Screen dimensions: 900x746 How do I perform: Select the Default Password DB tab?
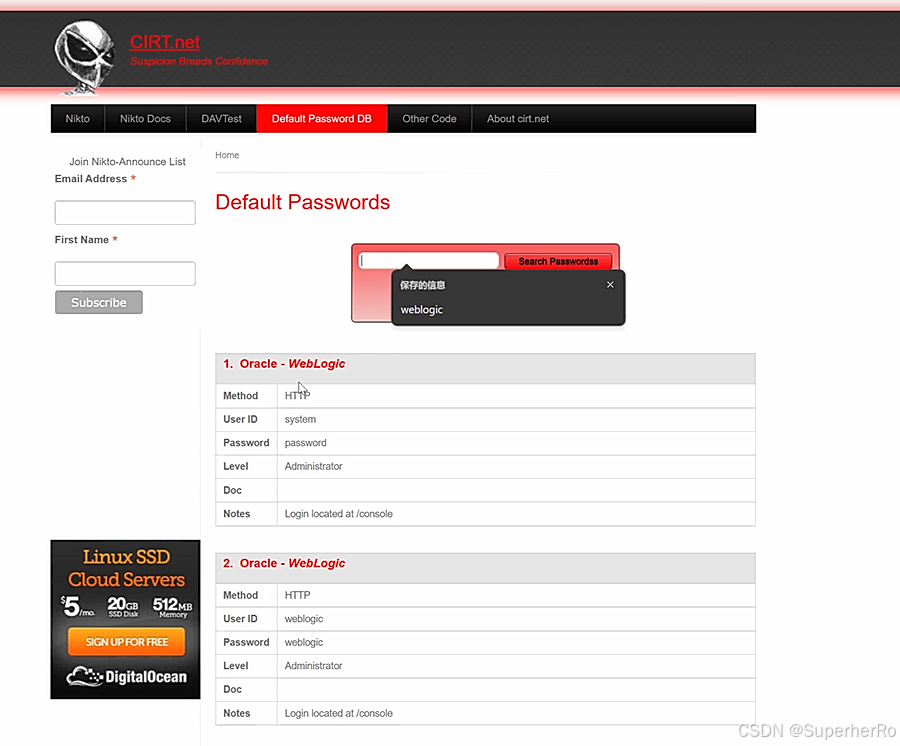click(321, 119)
